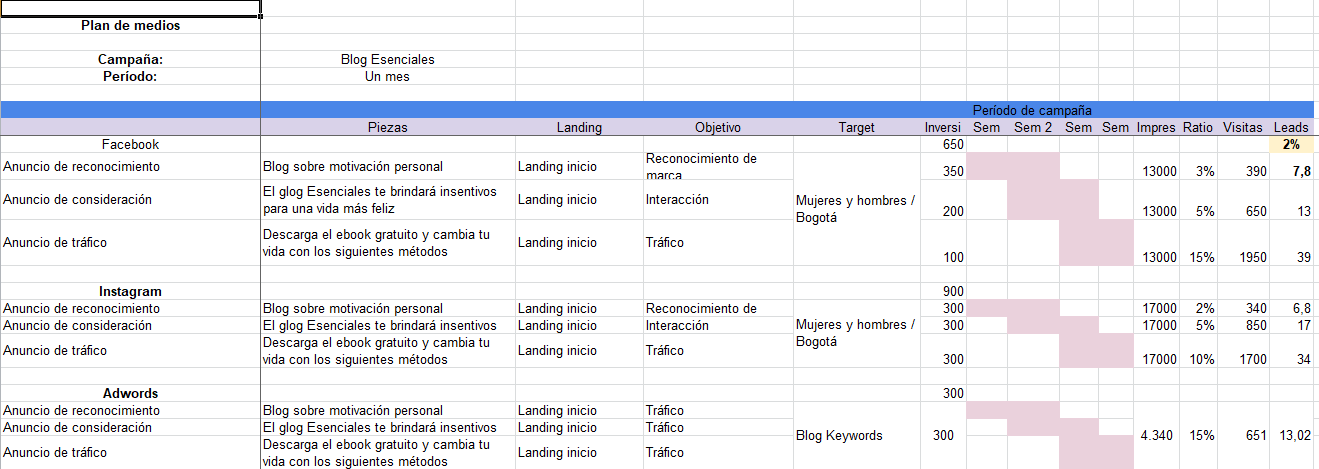The height and width of the screenshot is (469, 1319).
Task: Click the Instagram 900 investment cell
Action: [943, 292]
